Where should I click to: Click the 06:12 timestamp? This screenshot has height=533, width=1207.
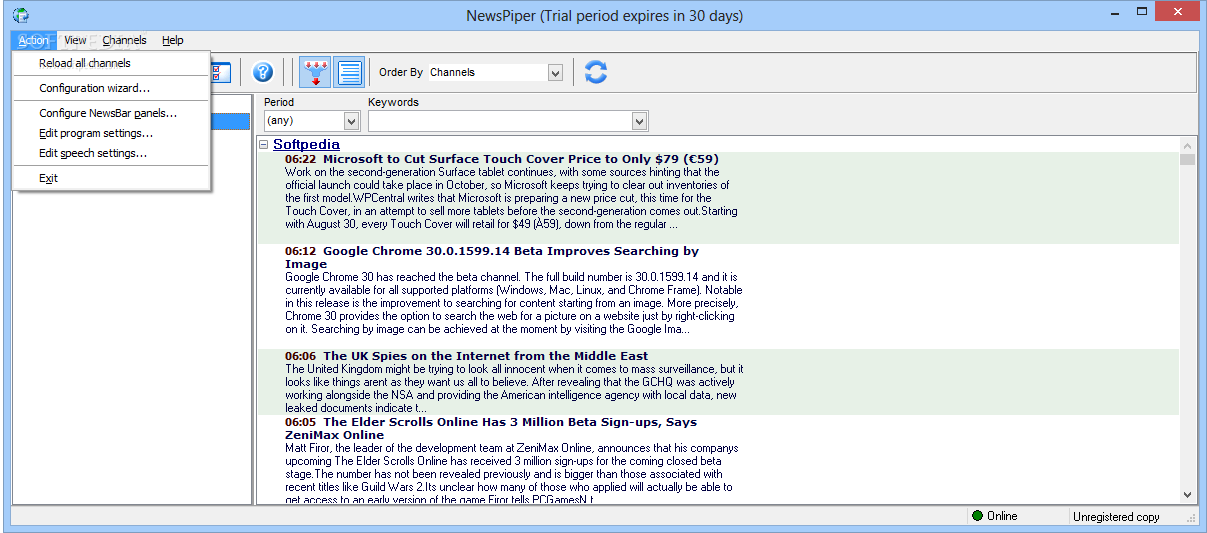[301, 252]
